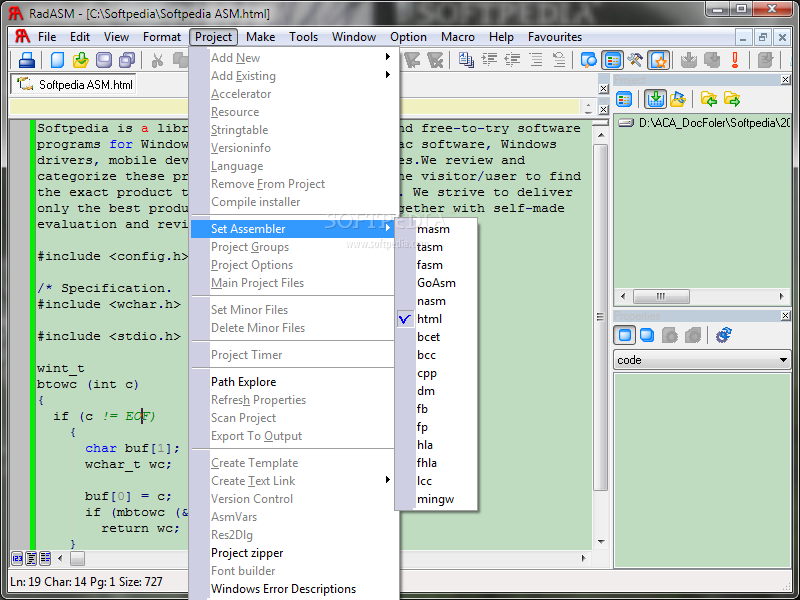Expand the Add New submenu
Viewport: 800px width, 600px height.
click(x=293, y=58)
